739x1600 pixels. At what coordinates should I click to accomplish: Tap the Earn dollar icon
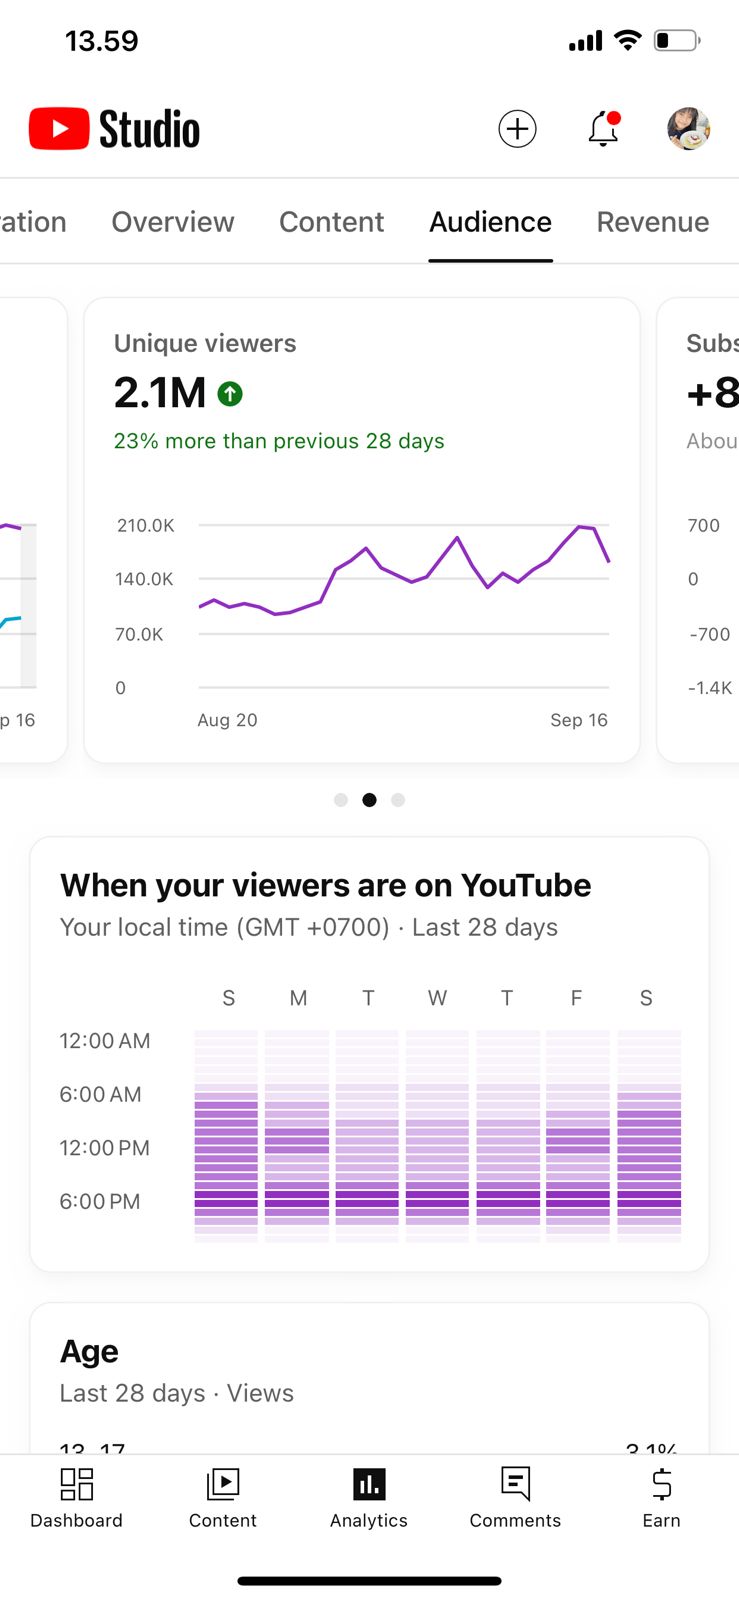pos(661,1497)
